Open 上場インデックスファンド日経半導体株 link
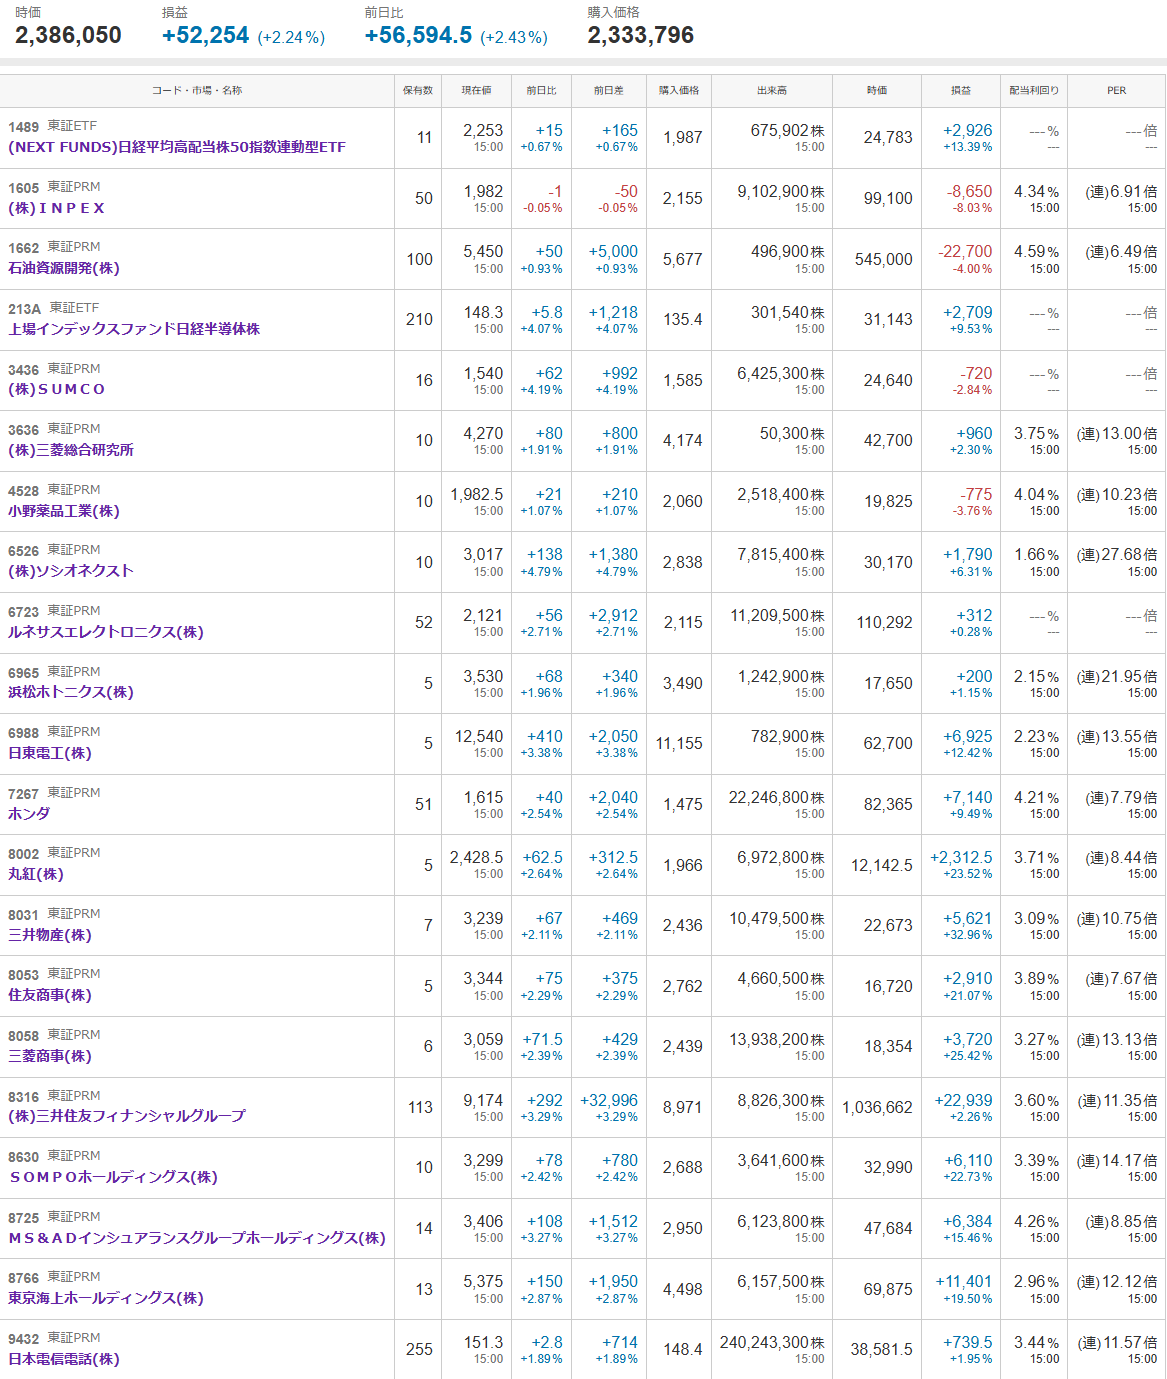Image resolution: width=1167 pixels, height=1379 pixels. pos(134,329)
